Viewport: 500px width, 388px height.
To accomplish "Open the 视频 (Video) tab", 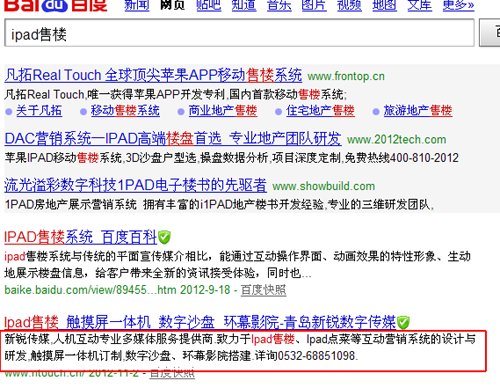I will pos(349,5).
